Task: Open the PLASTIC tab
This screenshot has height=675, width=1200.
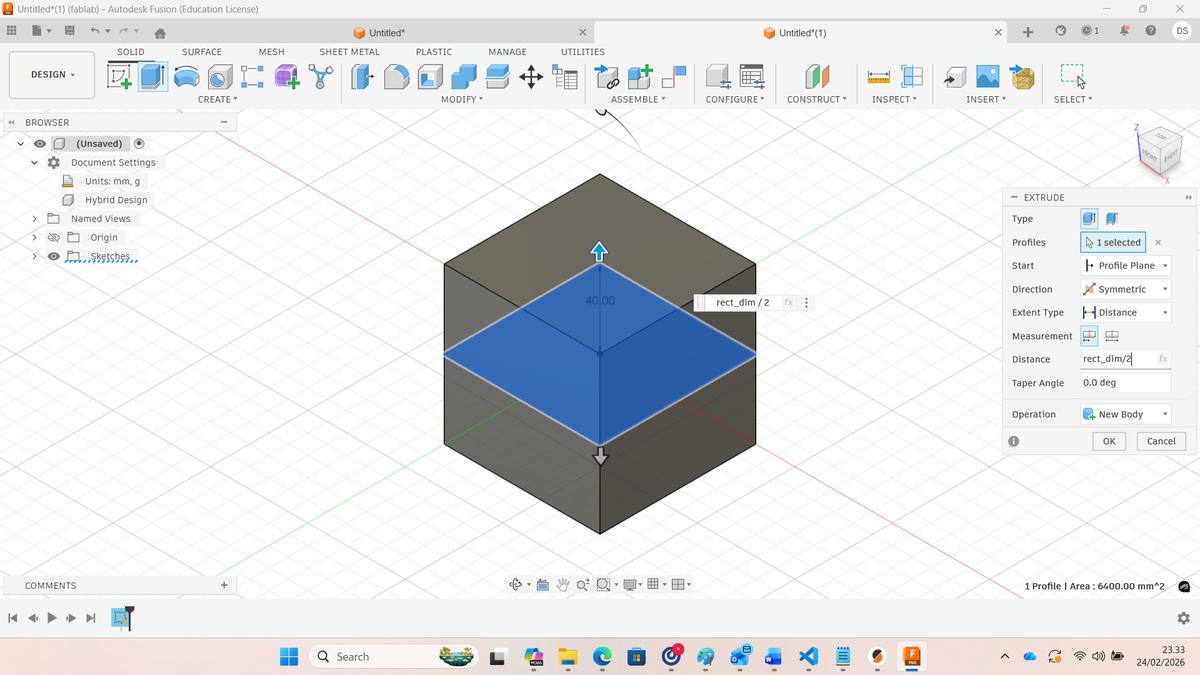Action: (x=433, y=52)
